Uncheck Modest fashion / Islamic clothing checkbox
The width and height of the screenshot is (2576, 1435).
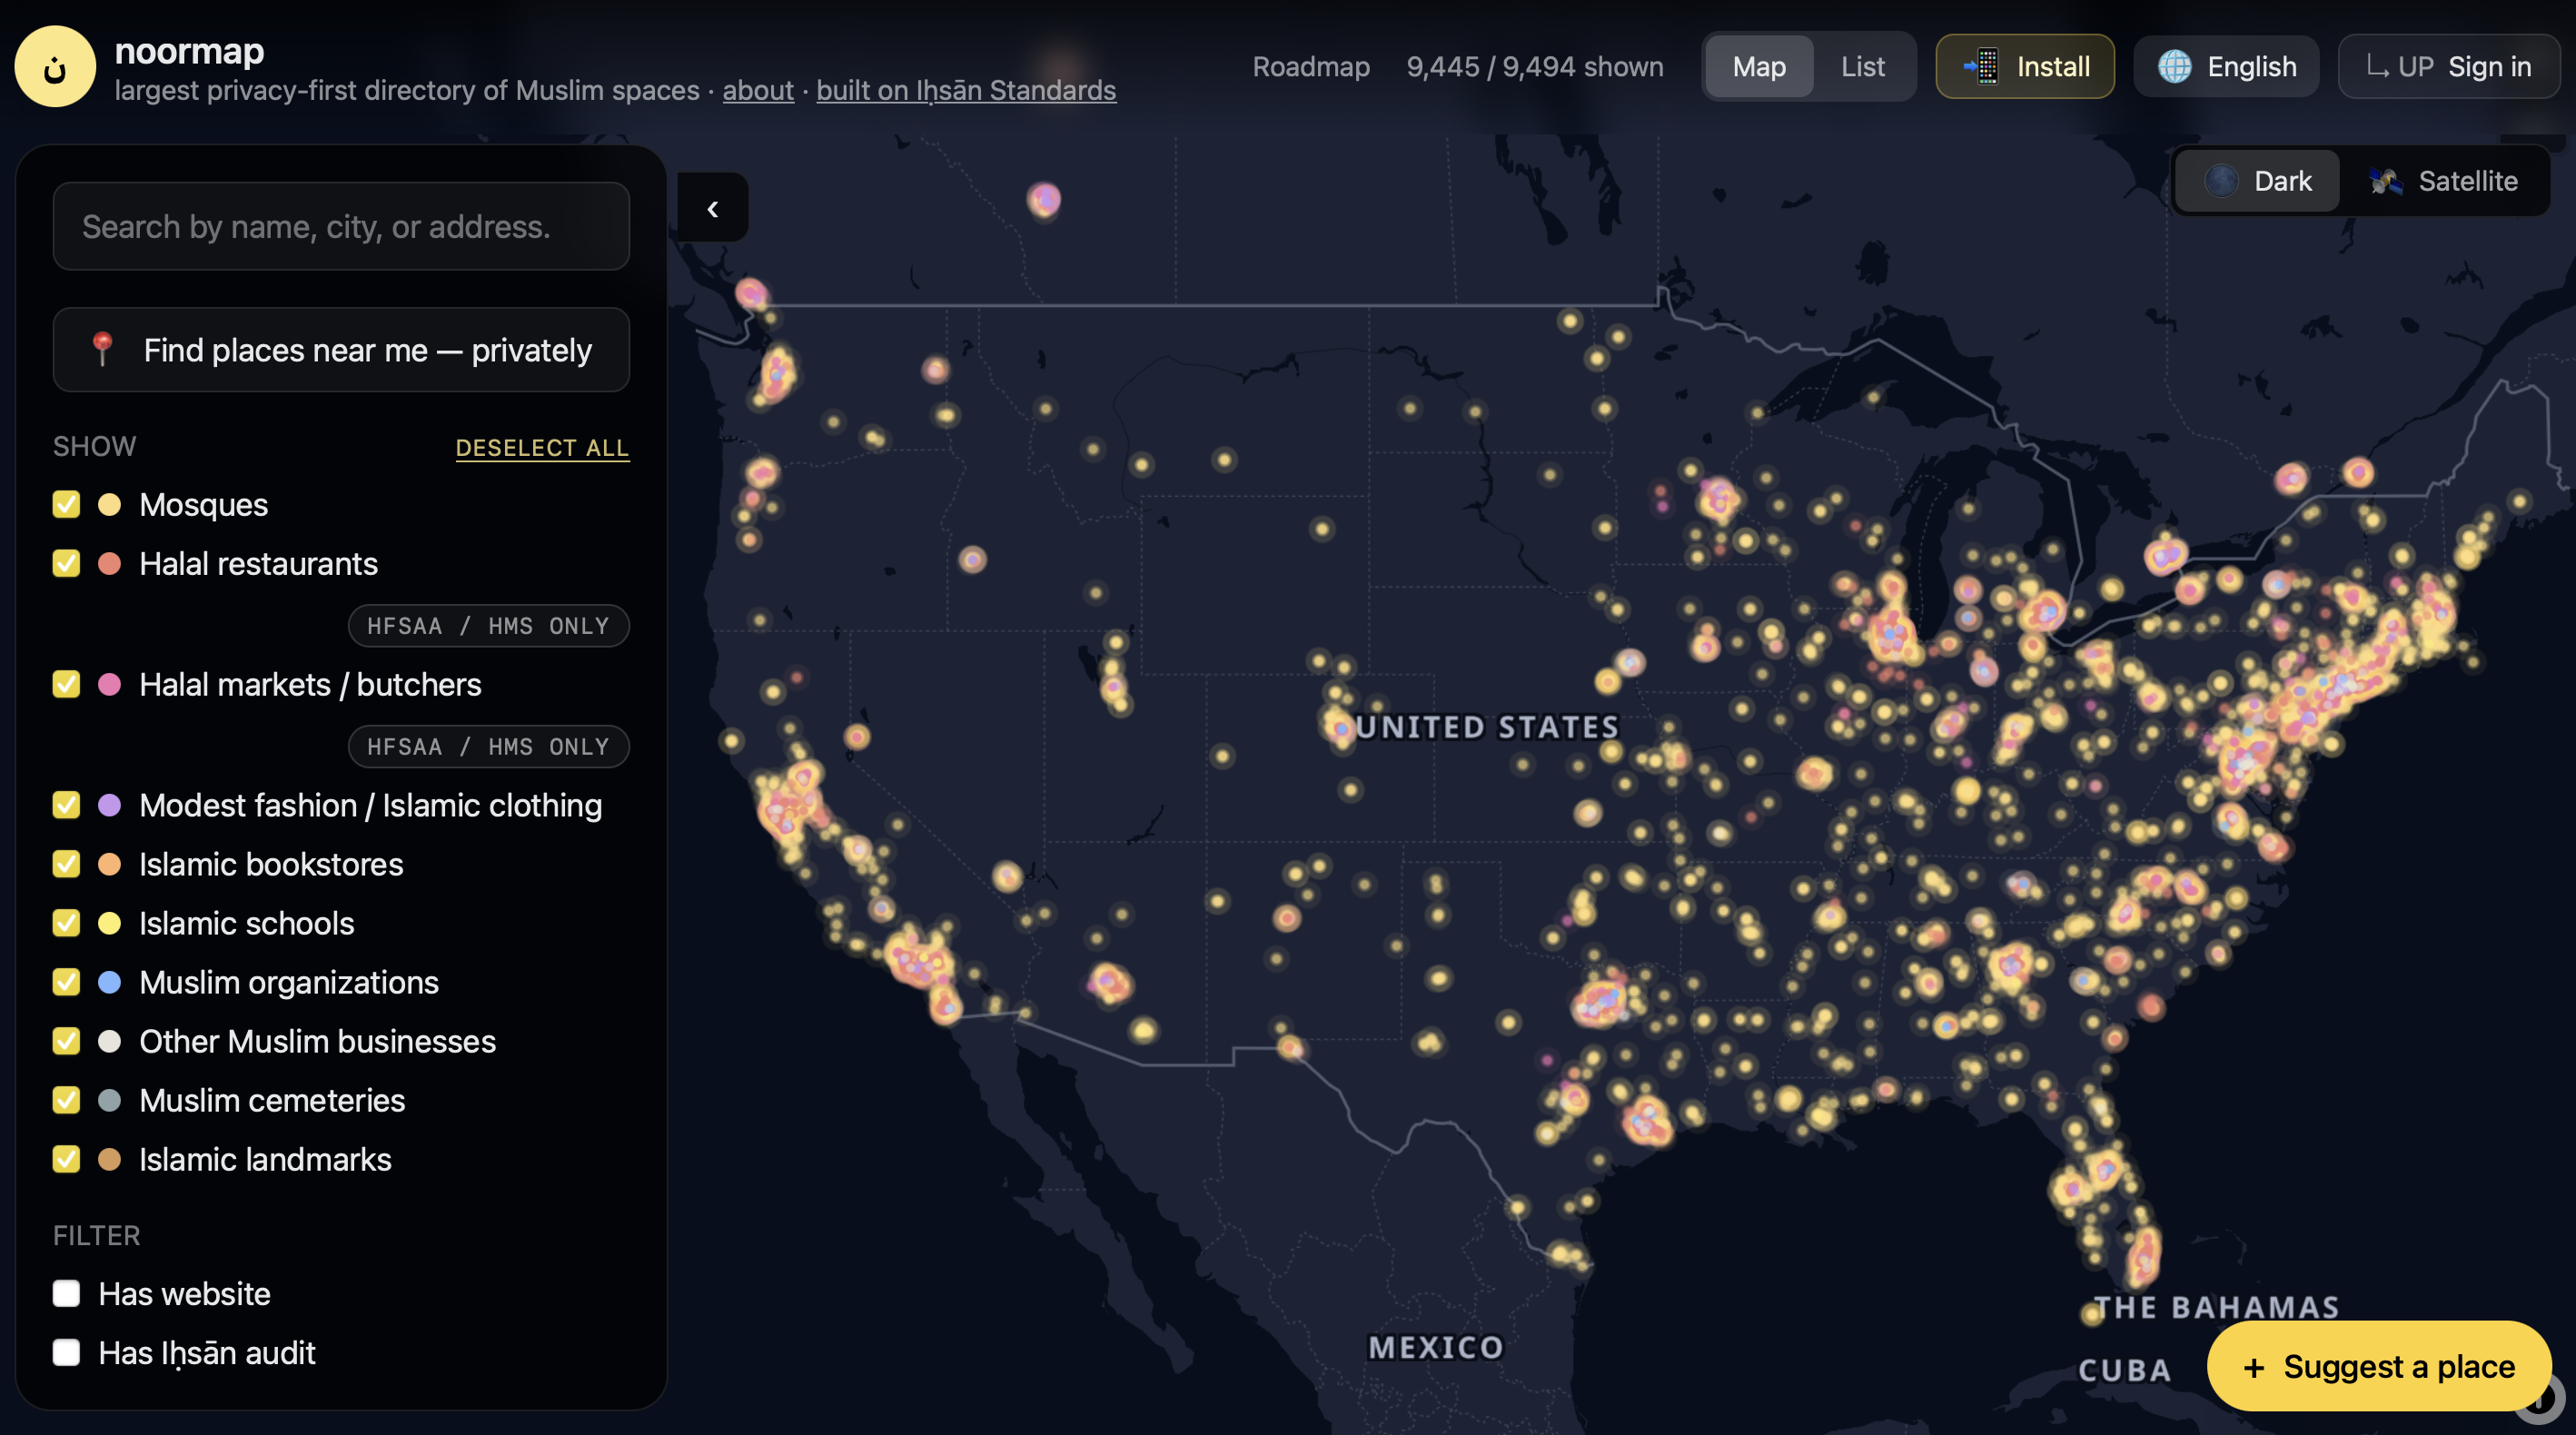(x=66, y=805)
